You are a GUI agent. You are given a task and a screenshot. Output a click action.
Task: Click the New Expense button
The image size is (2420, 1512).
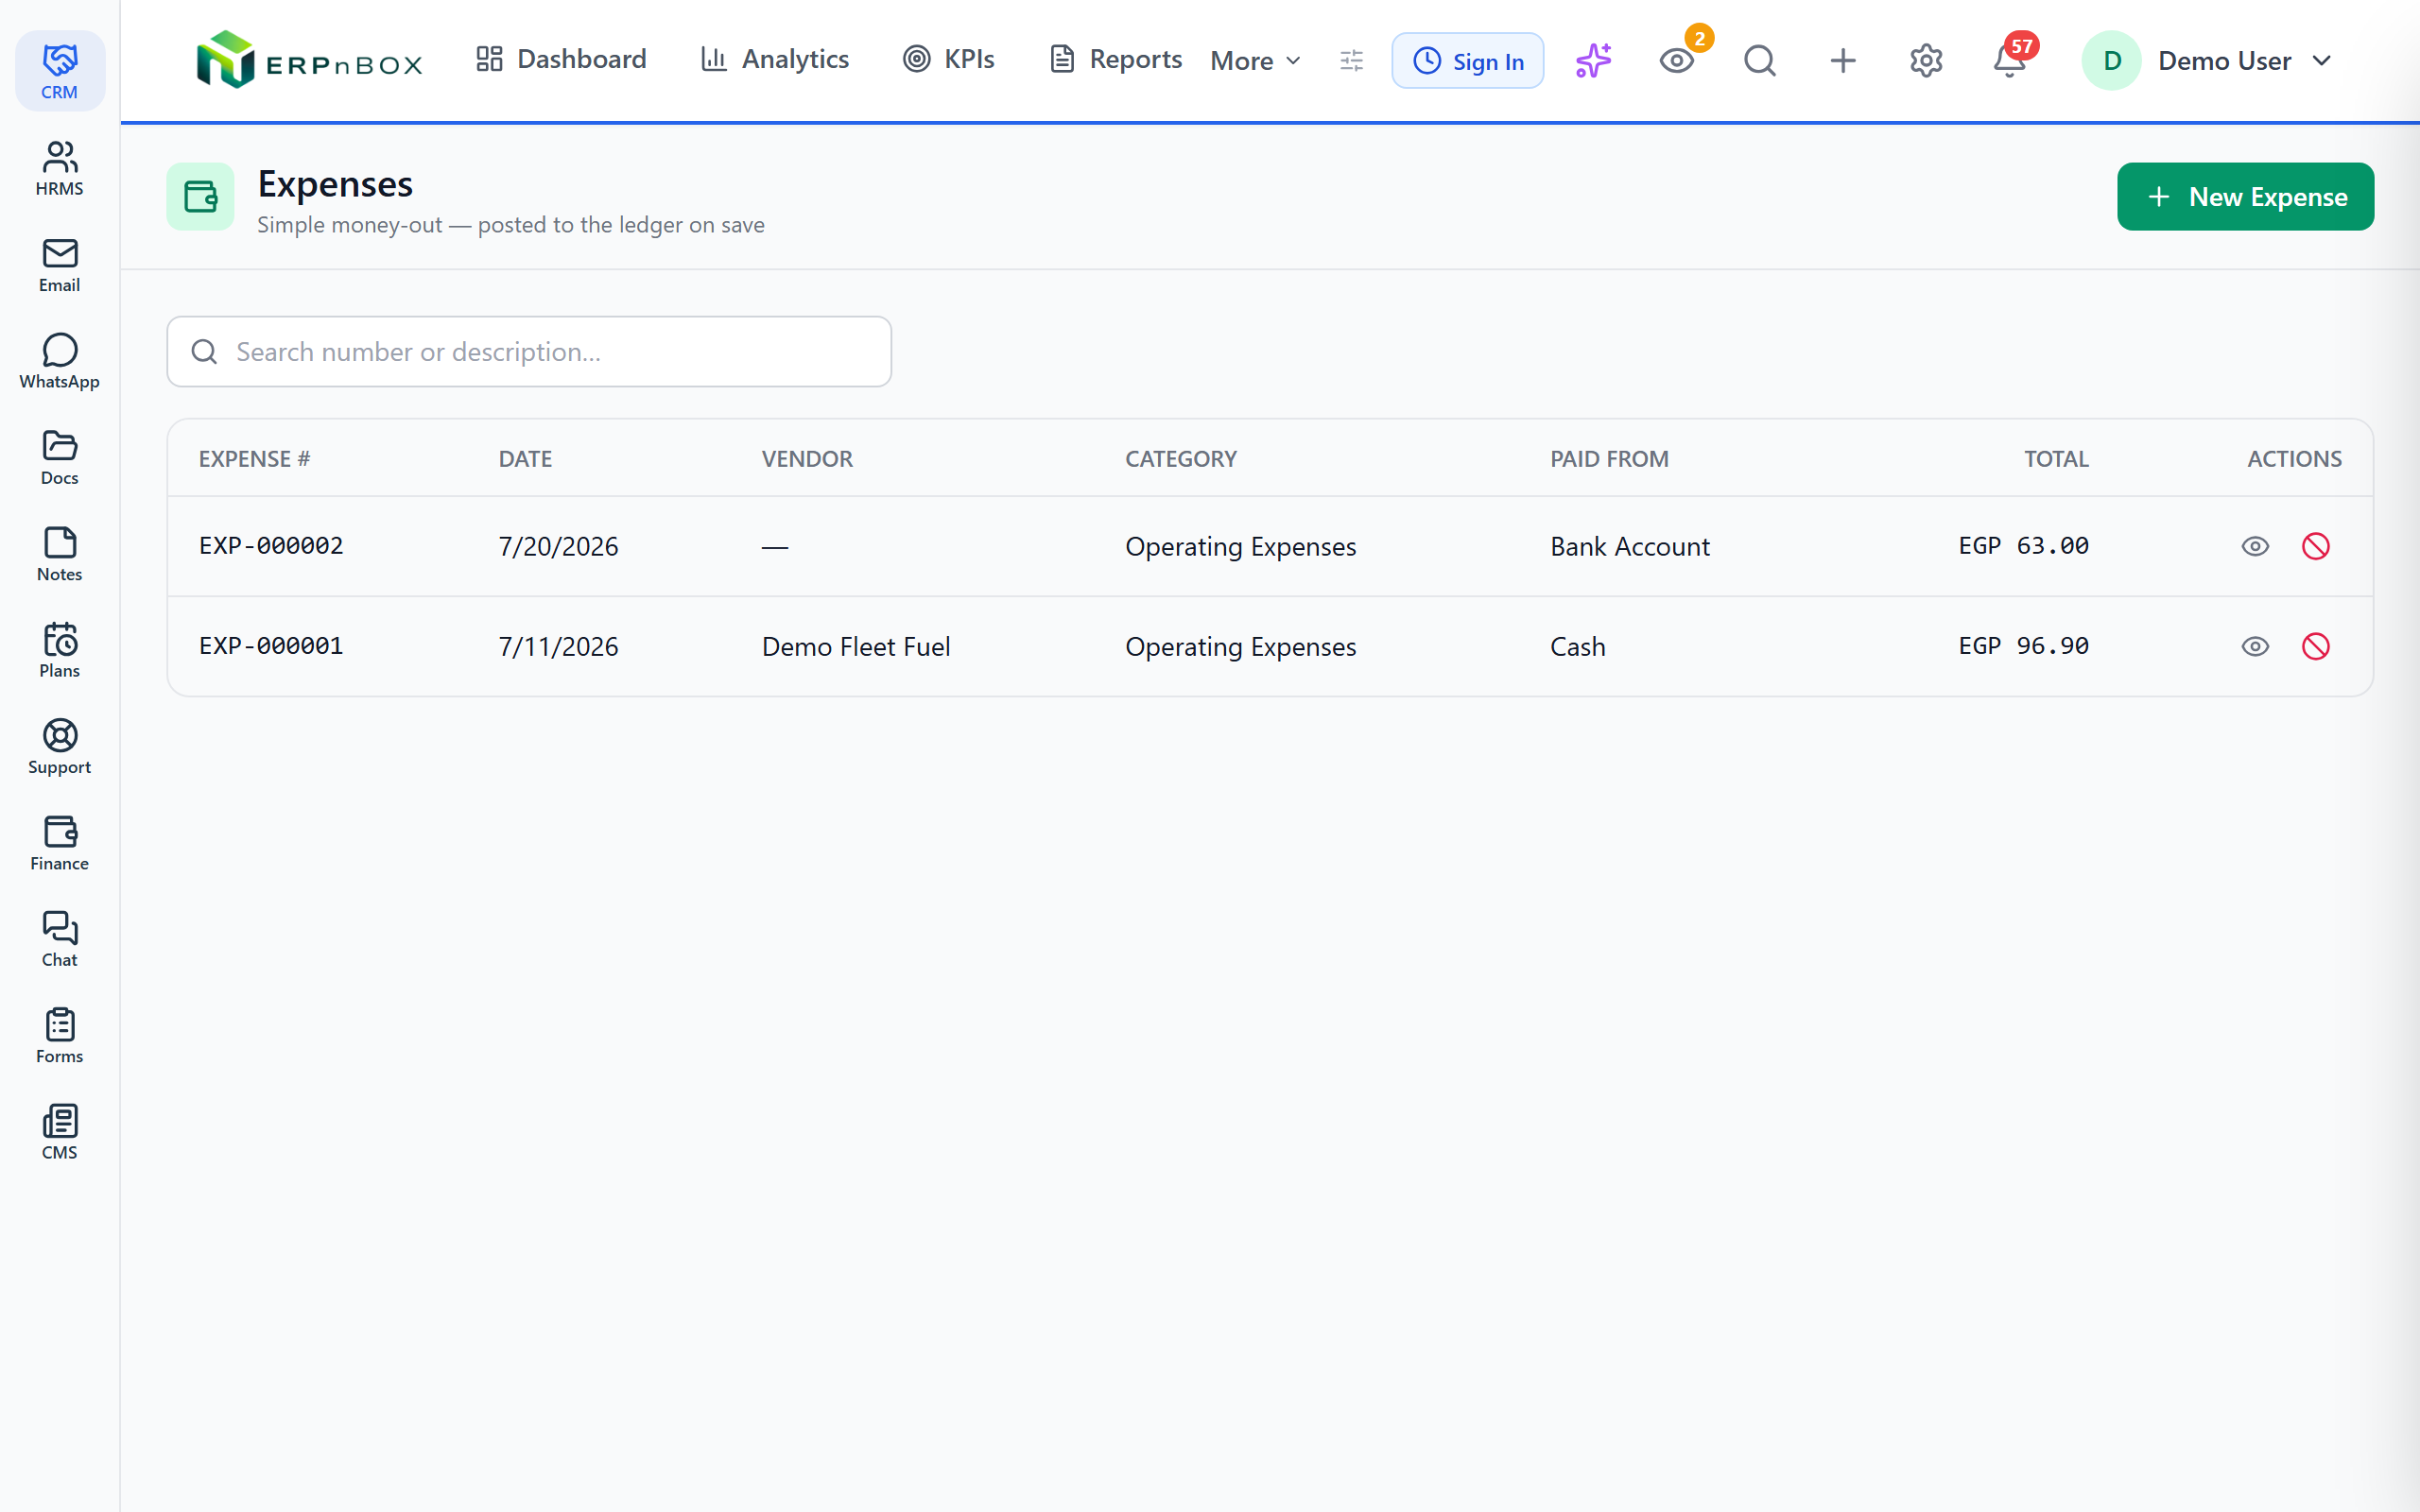pyautogui.click(x=2245, y=196)
